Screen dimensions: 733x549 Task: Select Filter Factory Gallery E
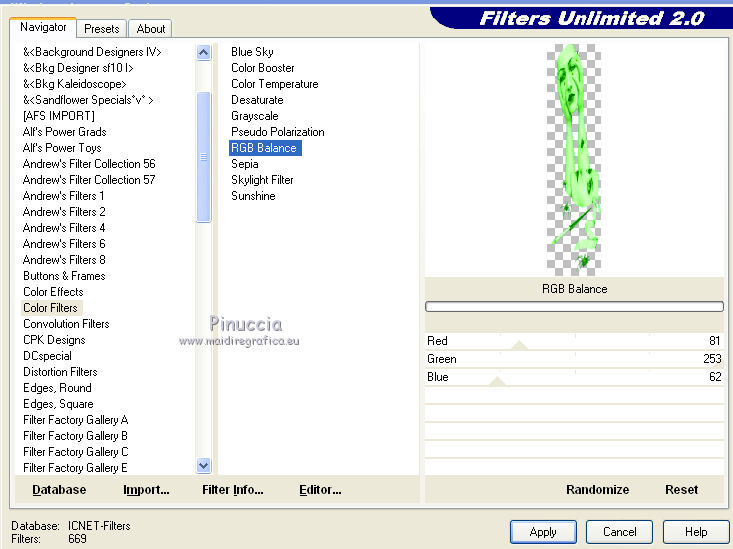[75, 468]
